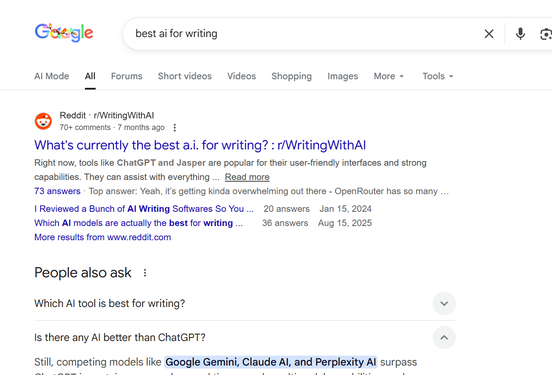
Task: Click '36 answers' text
Action: tap(285, 223)
